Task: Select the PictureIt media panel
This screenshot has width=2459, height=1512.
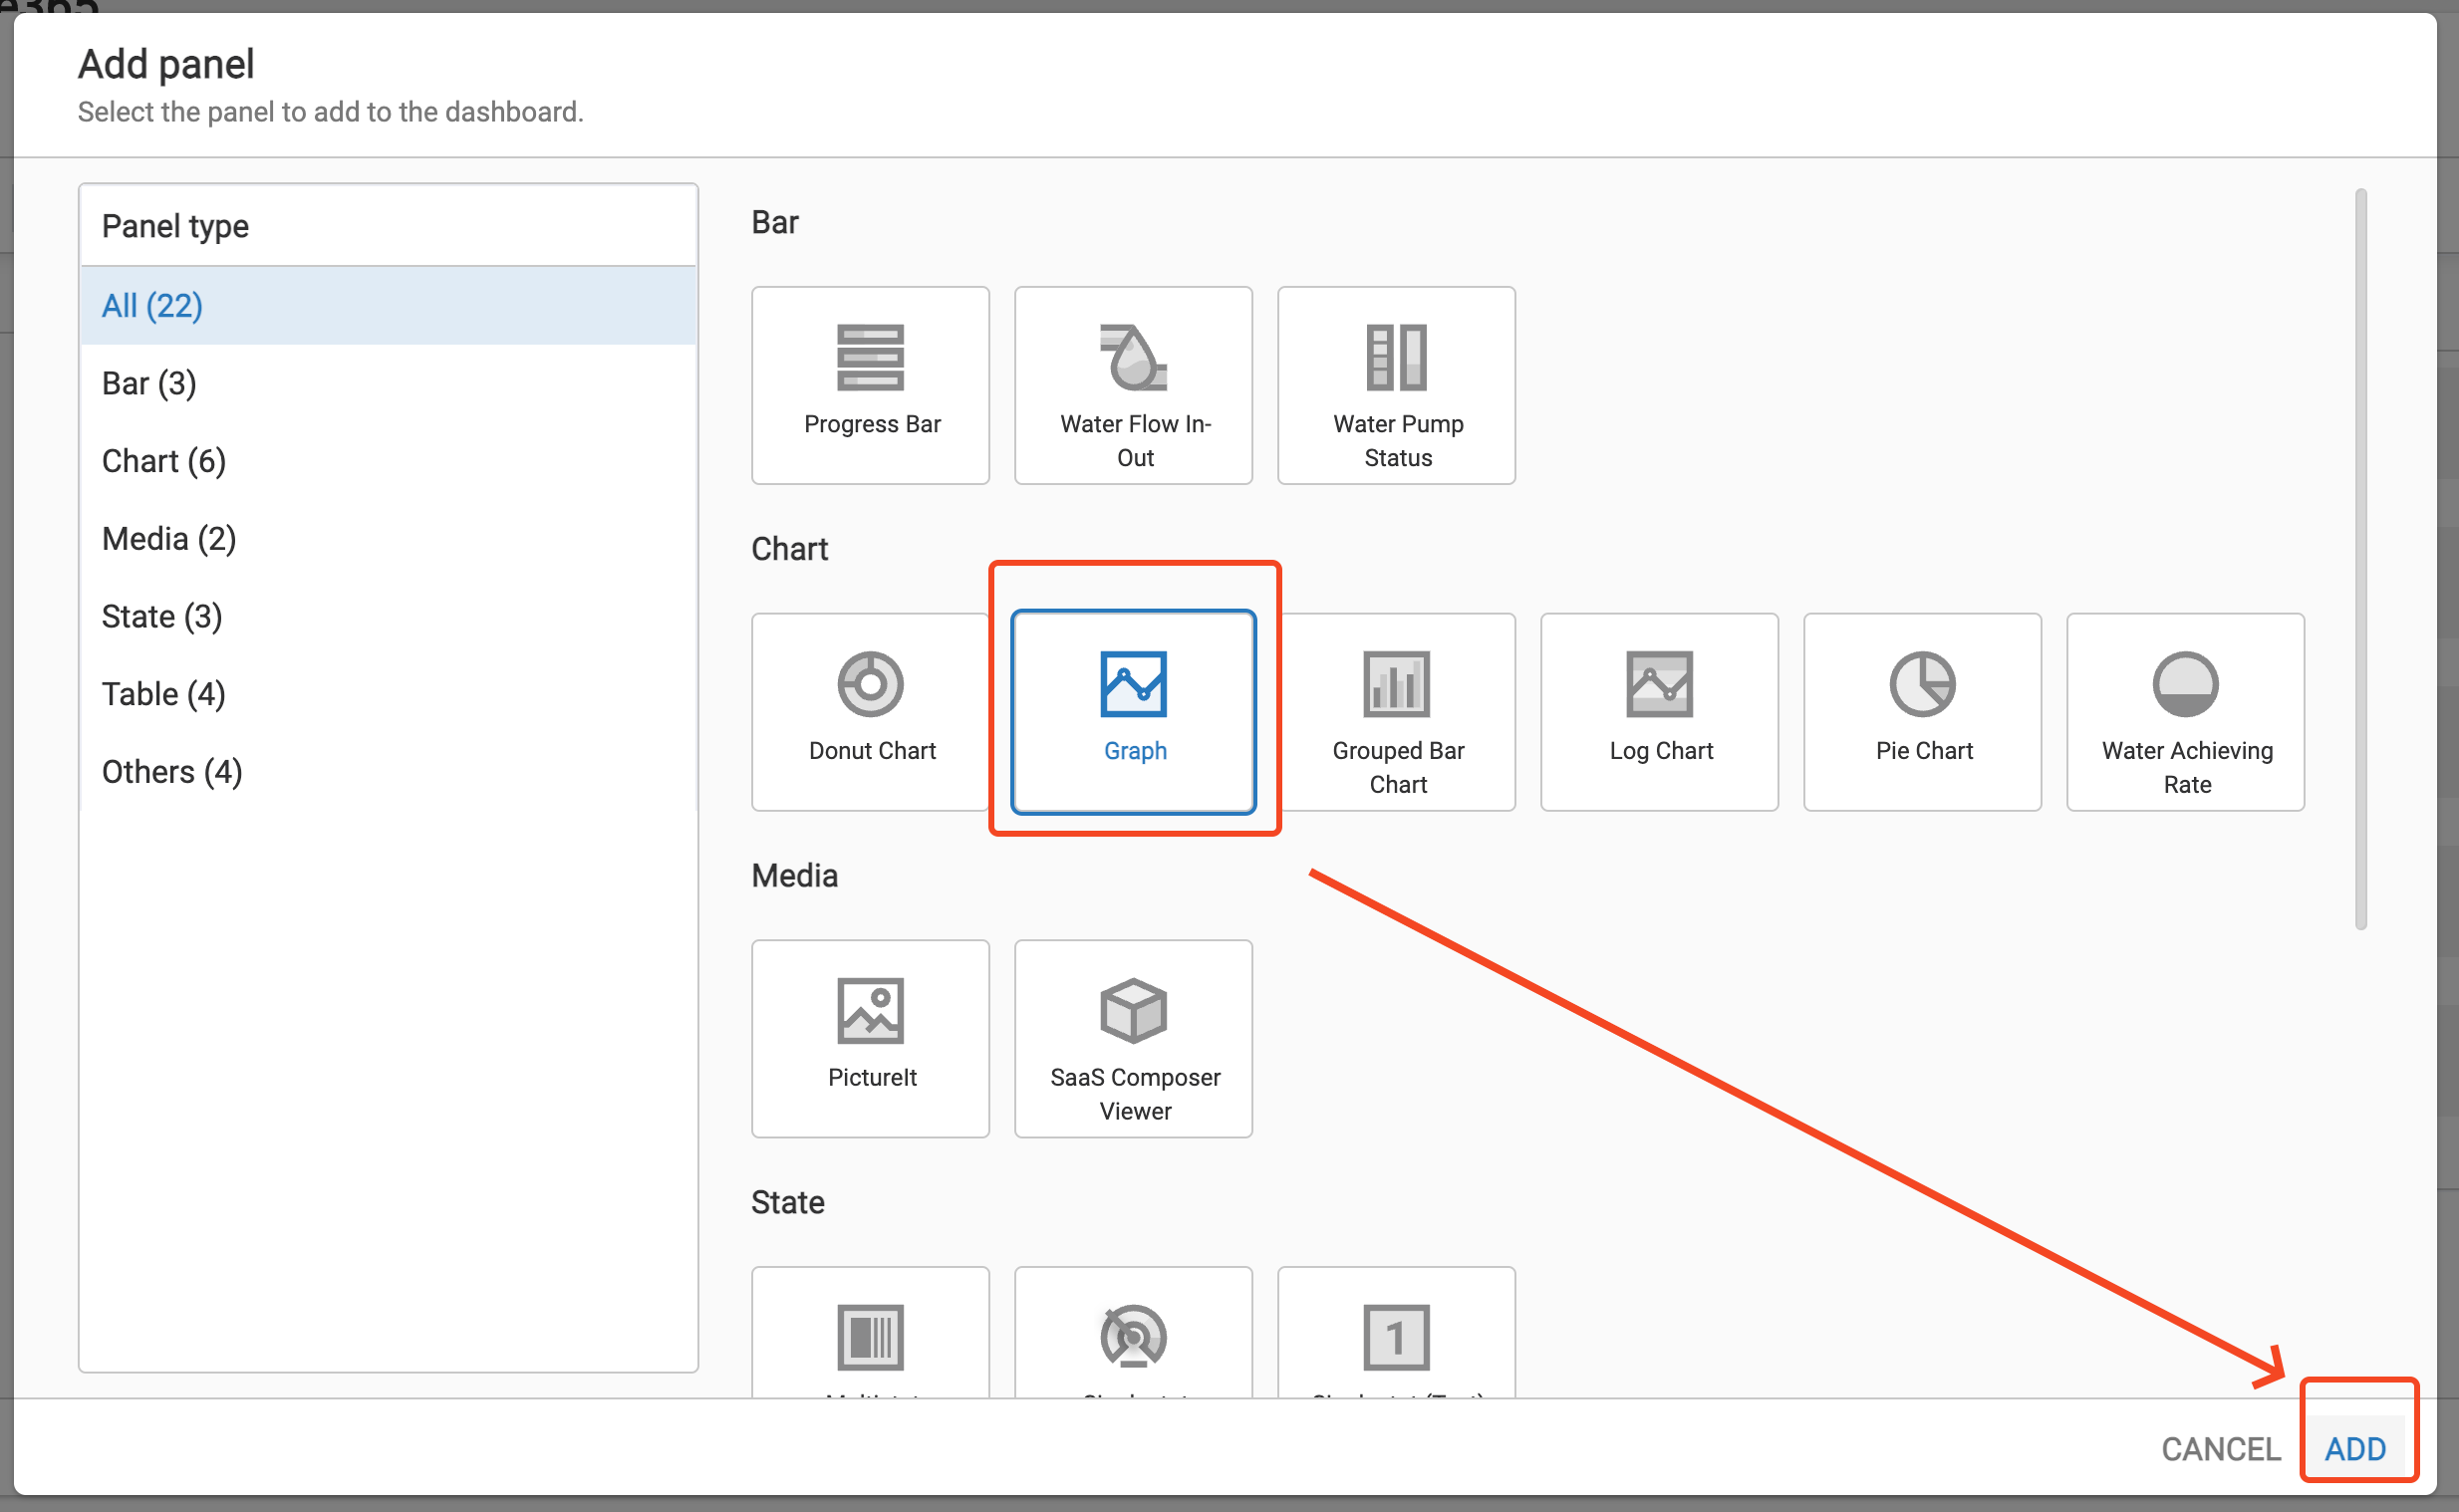Action: click(870, 1037)
